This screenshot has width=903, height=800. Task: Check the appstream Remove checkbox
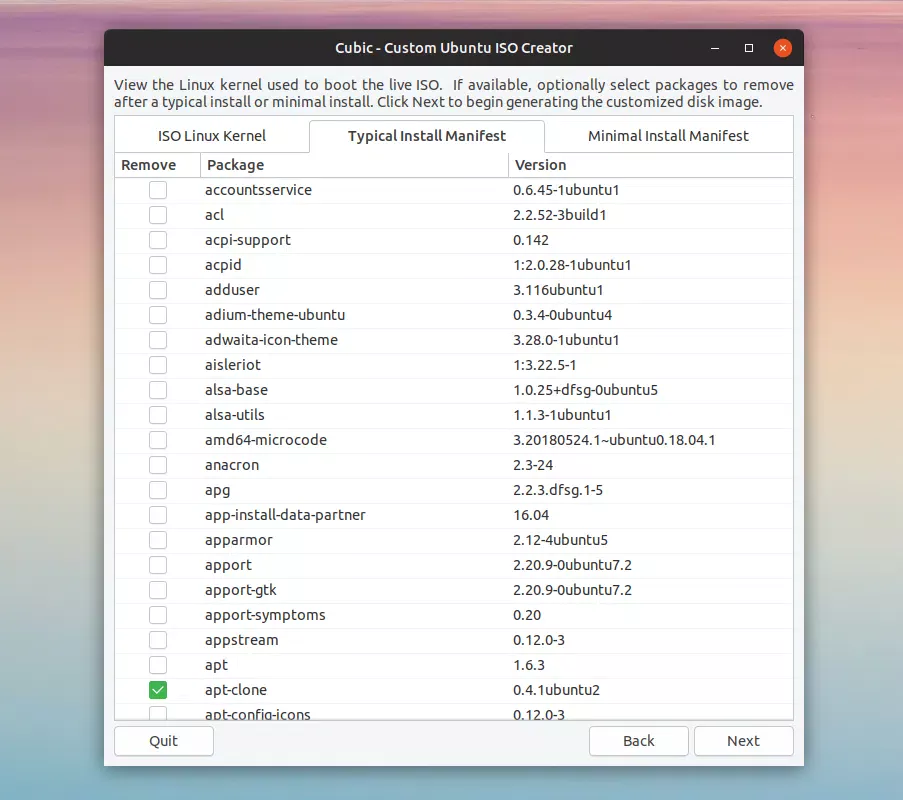click(157, 640)
